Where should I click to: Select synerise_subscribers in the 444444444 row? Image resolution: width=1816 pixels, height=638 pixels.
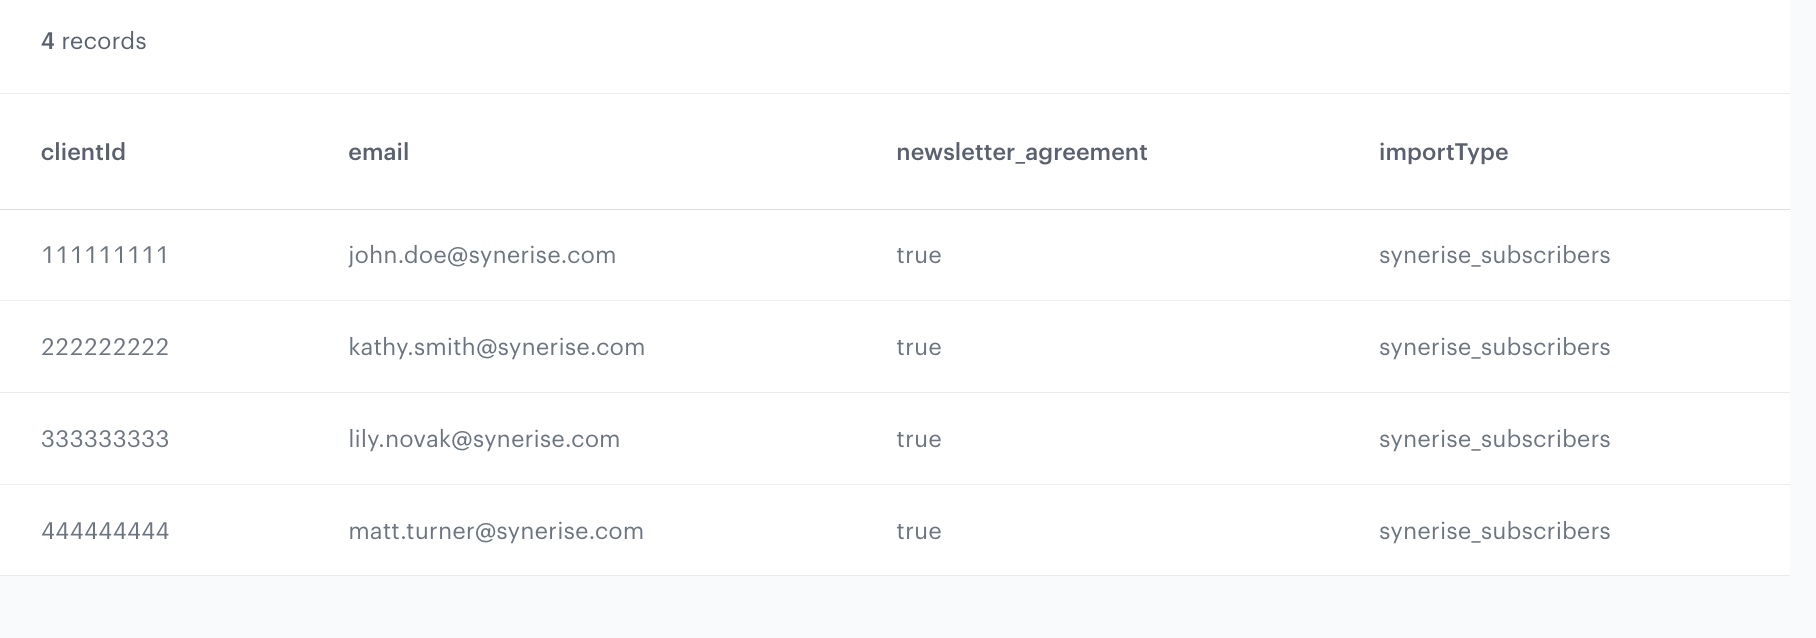[1494, 531]
